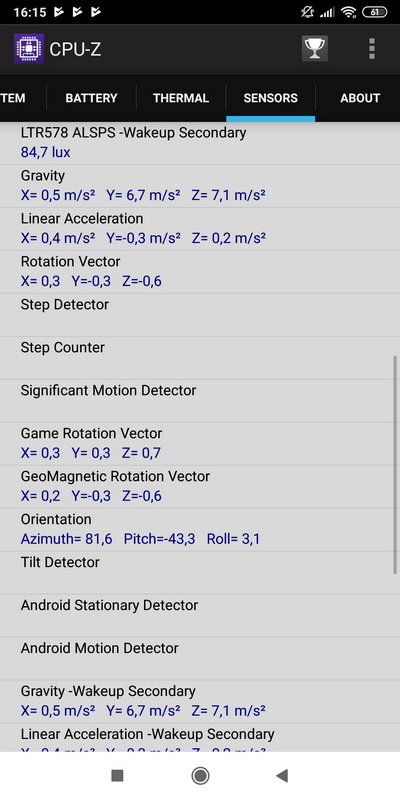
Task: Click the vertical scrollbar on the right edge
Action: (x=395, y=464)
